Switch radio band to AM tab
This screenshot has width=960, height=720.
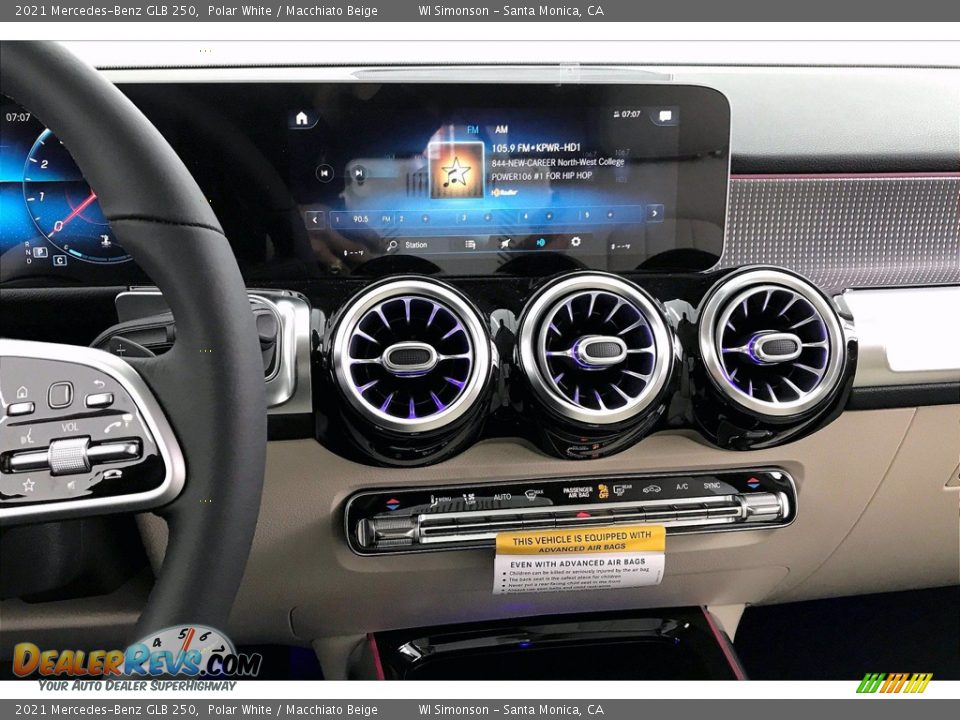point(501,130)
